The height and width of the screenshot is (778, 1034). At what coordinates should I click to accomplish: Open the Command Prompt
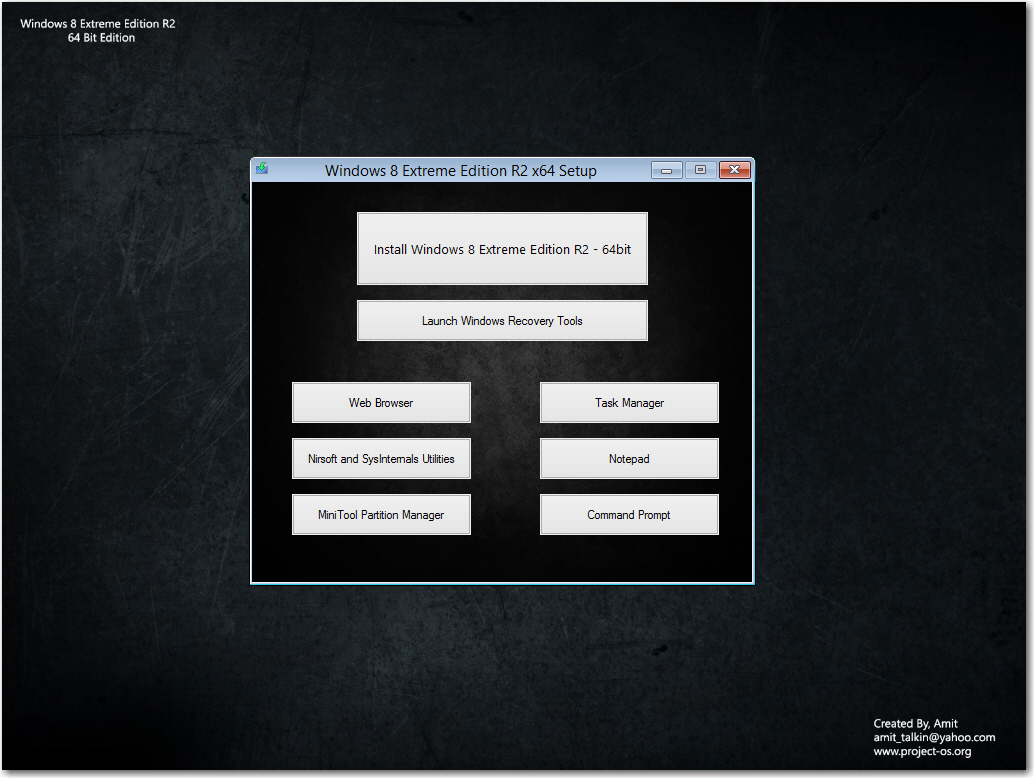629,514
